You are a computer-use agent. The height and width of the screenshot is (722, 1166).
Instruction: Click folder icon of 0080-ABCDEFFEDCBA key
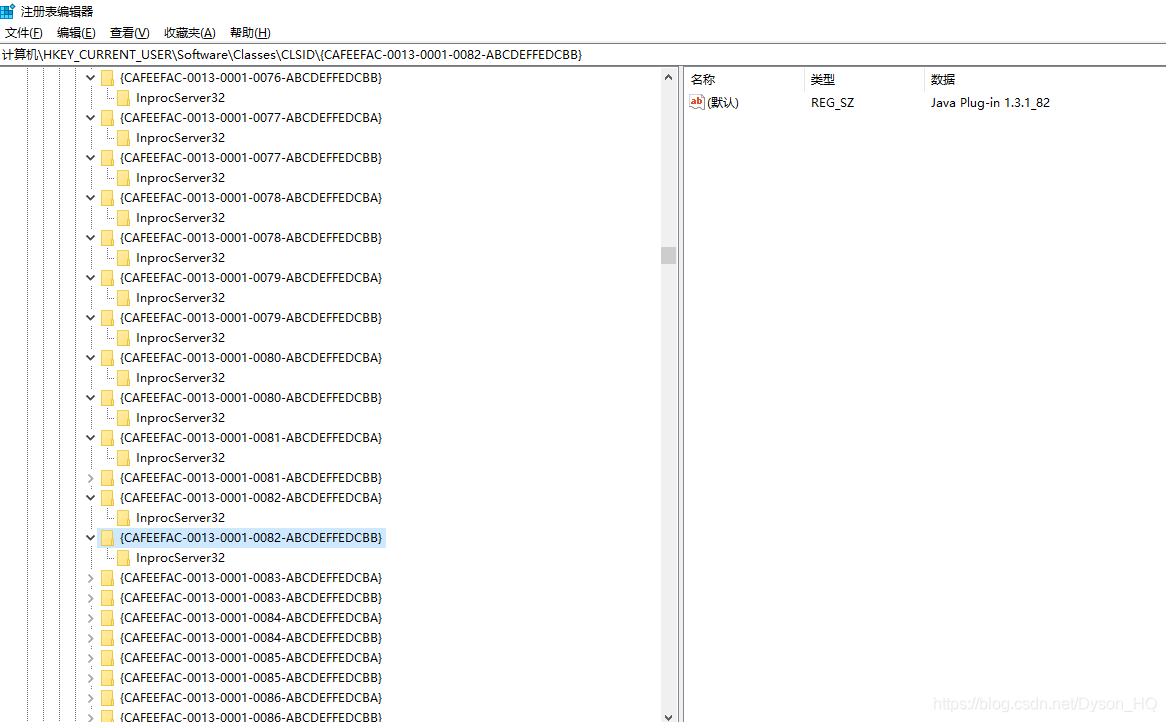pyautogui.click(x=107, y=358)
